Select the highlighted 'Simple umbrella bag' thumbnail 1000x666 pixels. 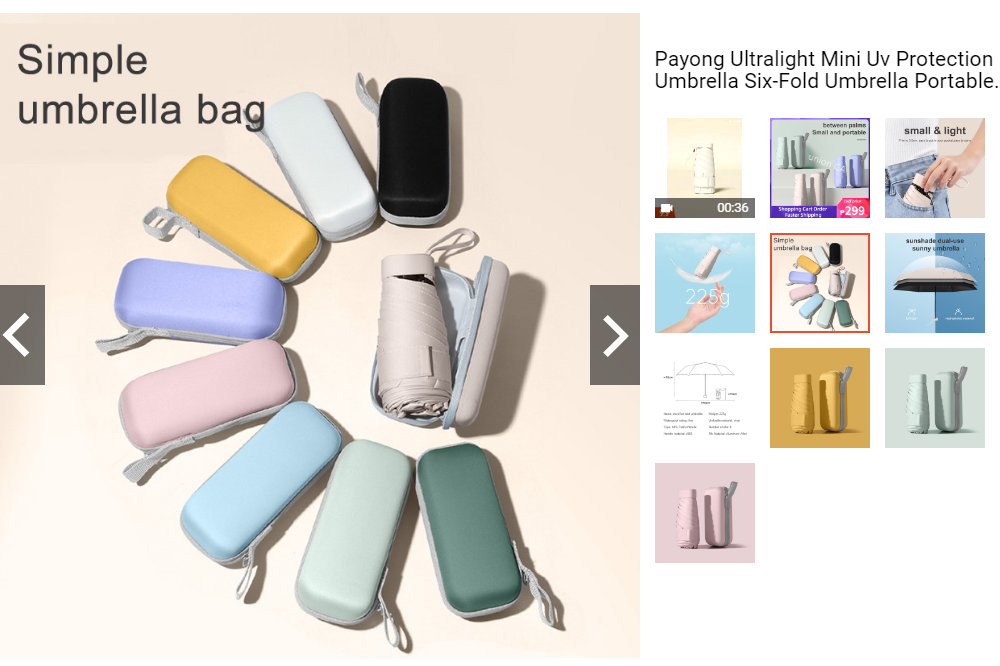point(820,283)
